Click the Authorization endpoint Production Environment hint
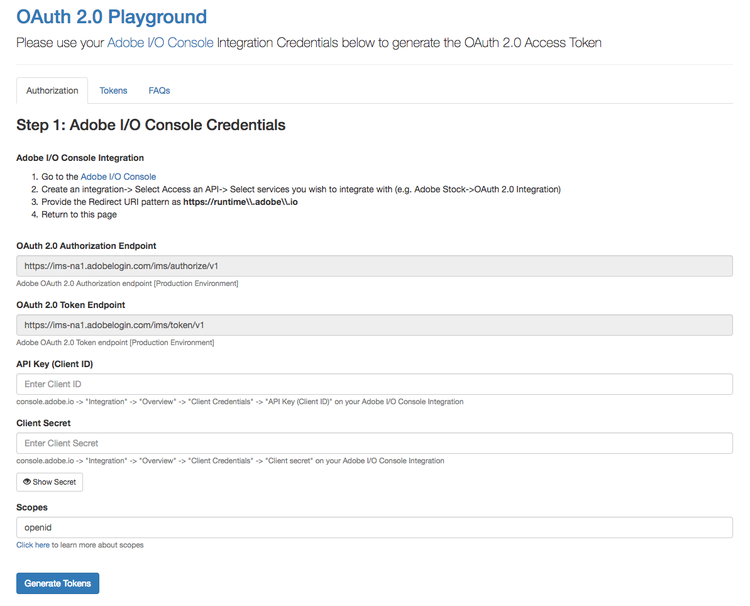This screenshot has height=606, width=750. point(127,283)
